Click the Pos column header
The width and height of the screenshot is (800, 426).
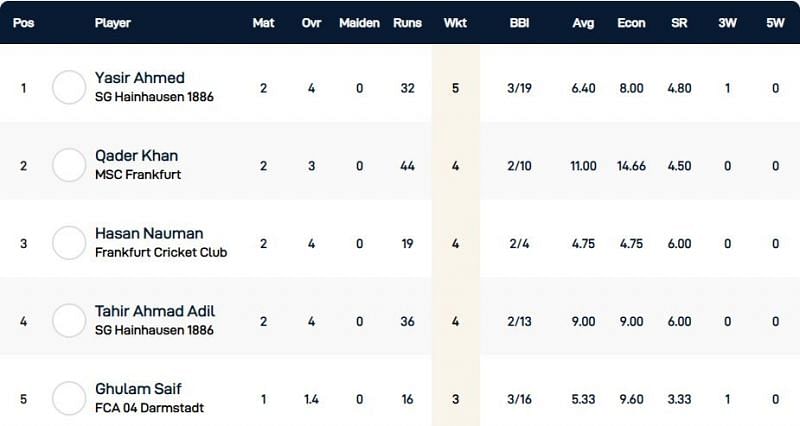(24, 23)
